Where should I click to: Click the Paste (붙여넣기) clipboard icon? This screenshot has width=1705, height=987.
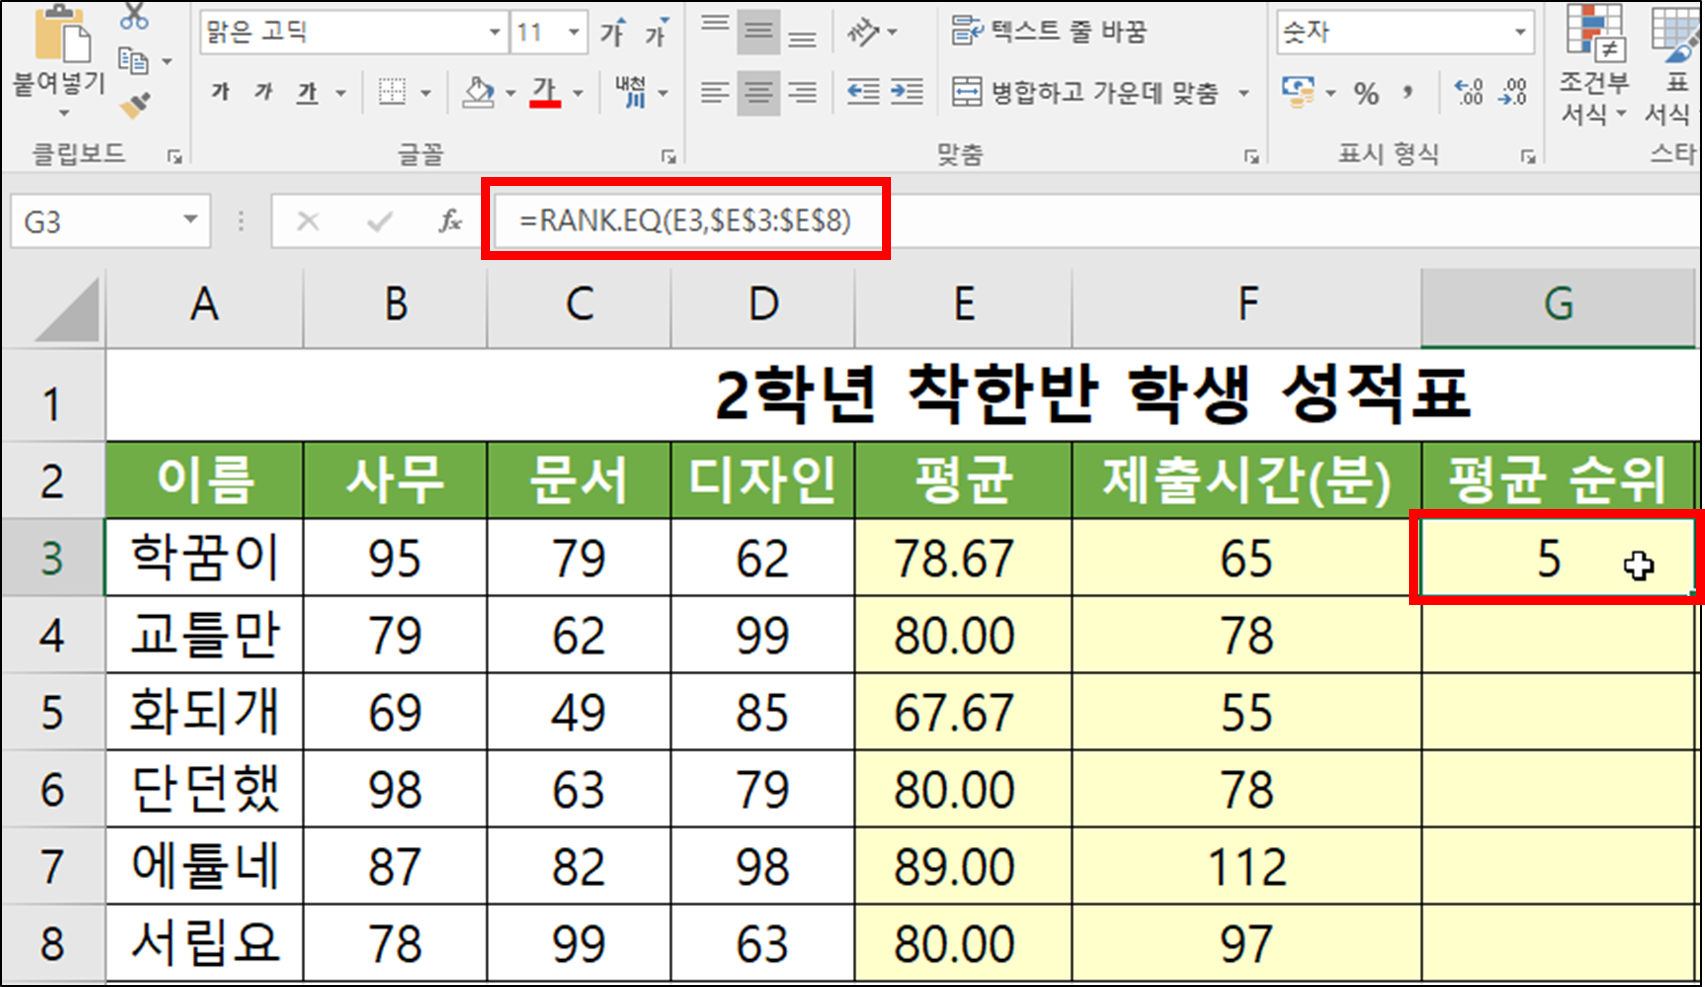tap(62, 33)
